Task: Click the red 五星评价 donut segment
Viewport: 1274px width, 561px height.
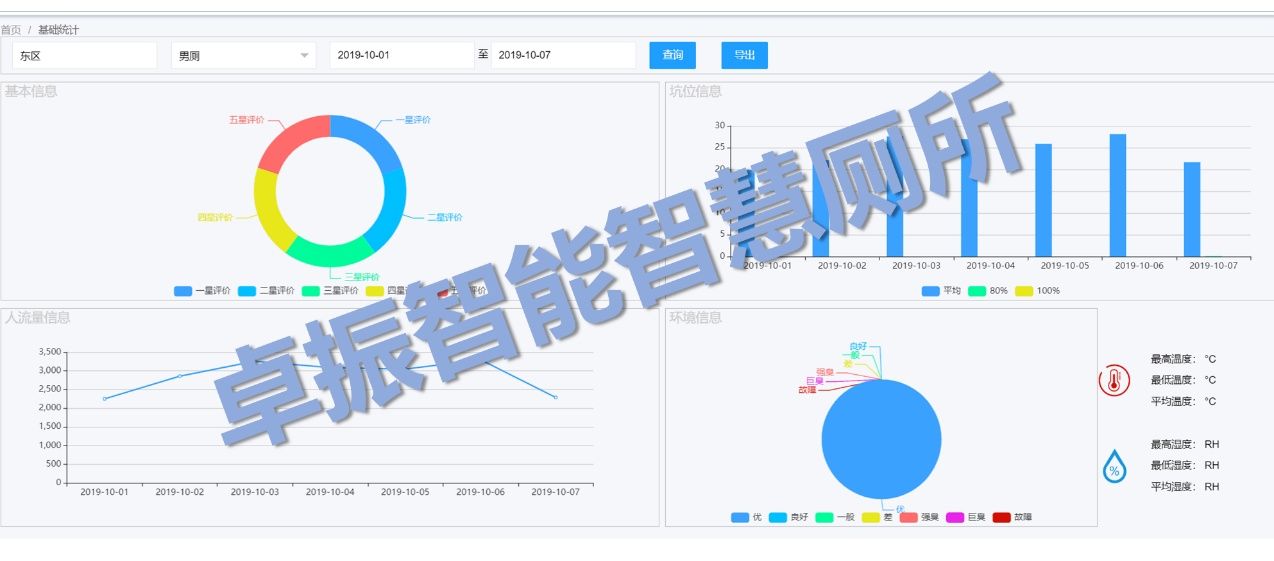Action: click(292, 141)
